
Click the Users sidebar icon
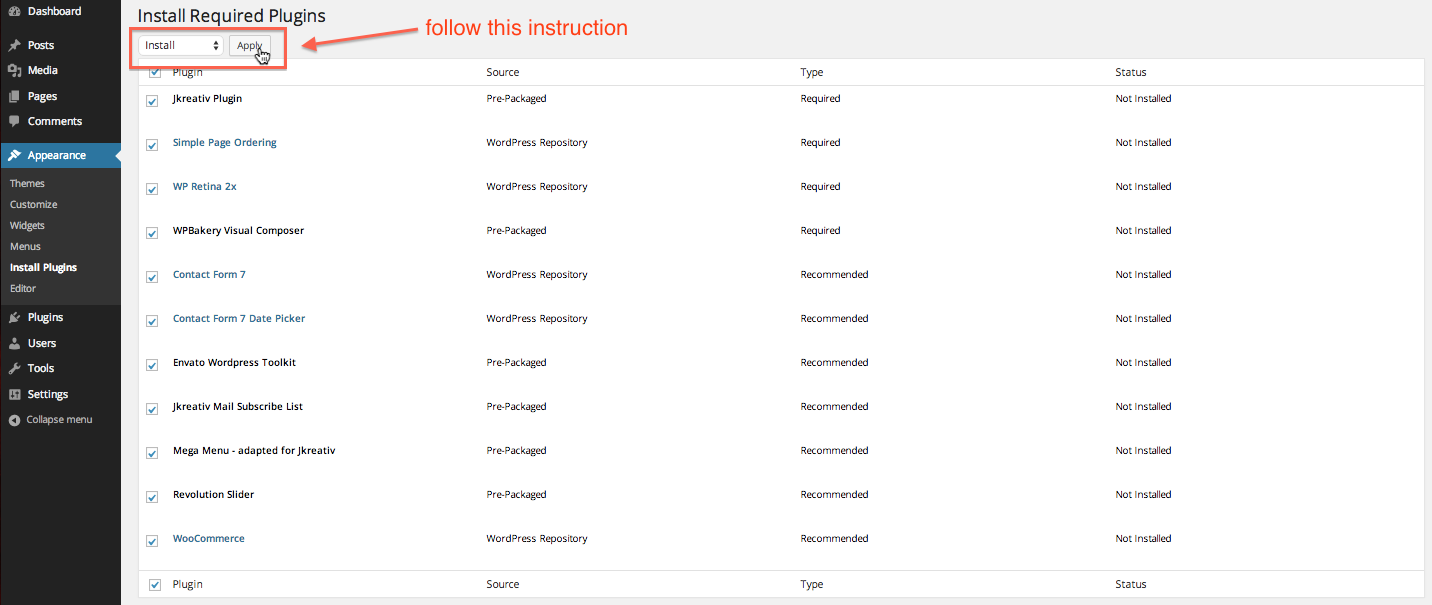16,342
